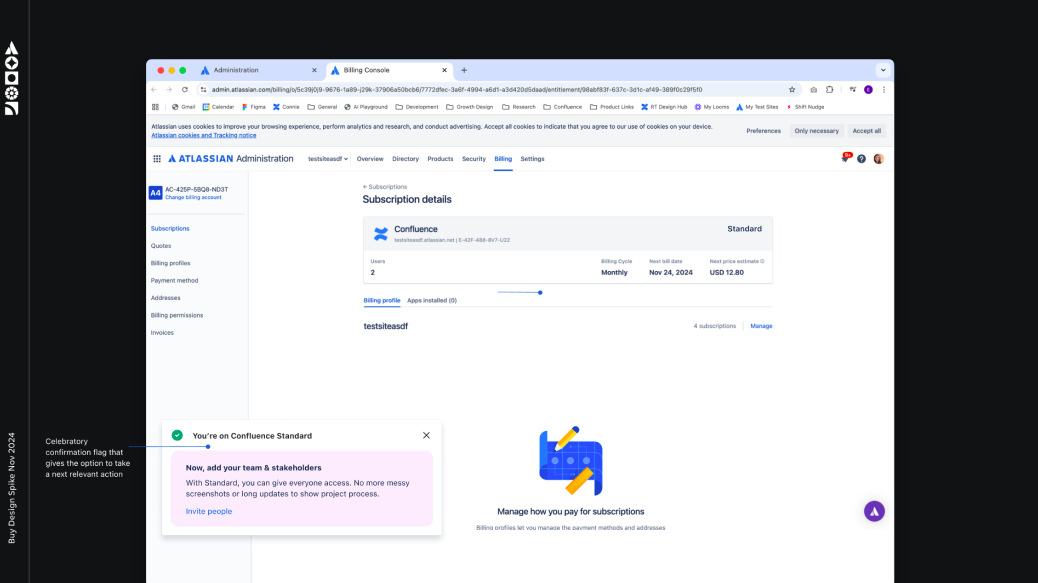Open a new browser tab

[464, 70]
